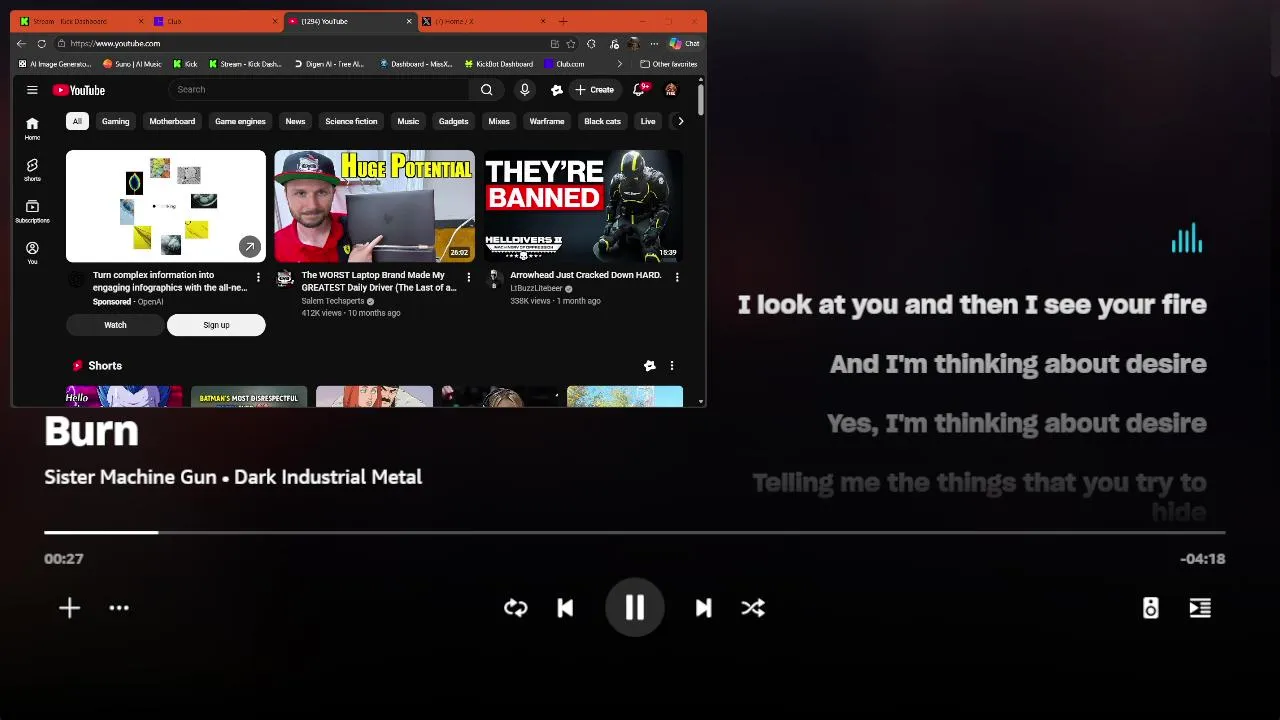Click the audio equalizer bars icon above the lyrics
This screenshot has width=1280, height=720.
click(x=1187, y=239)
